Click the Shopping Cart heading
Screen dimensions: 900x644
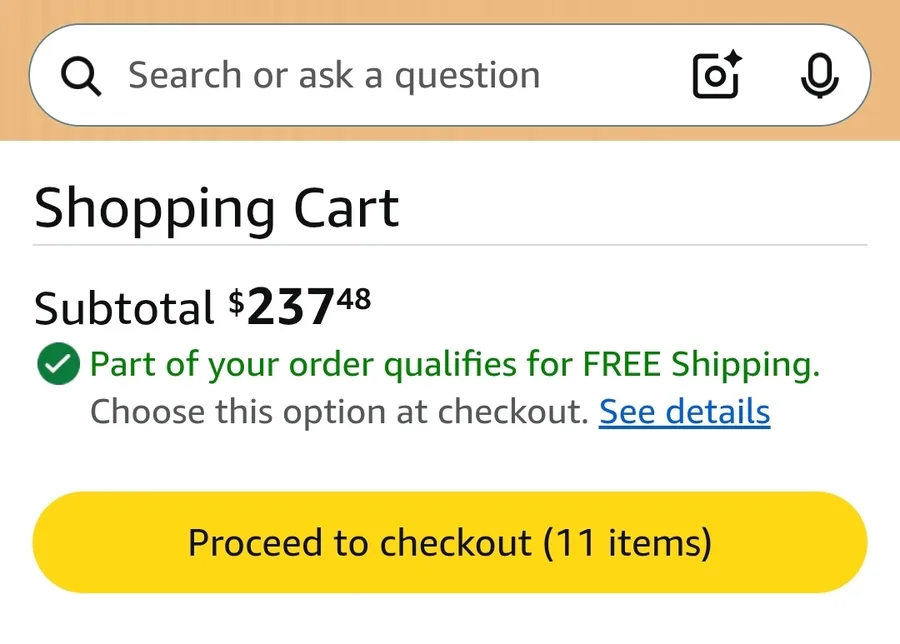point(217,208)
